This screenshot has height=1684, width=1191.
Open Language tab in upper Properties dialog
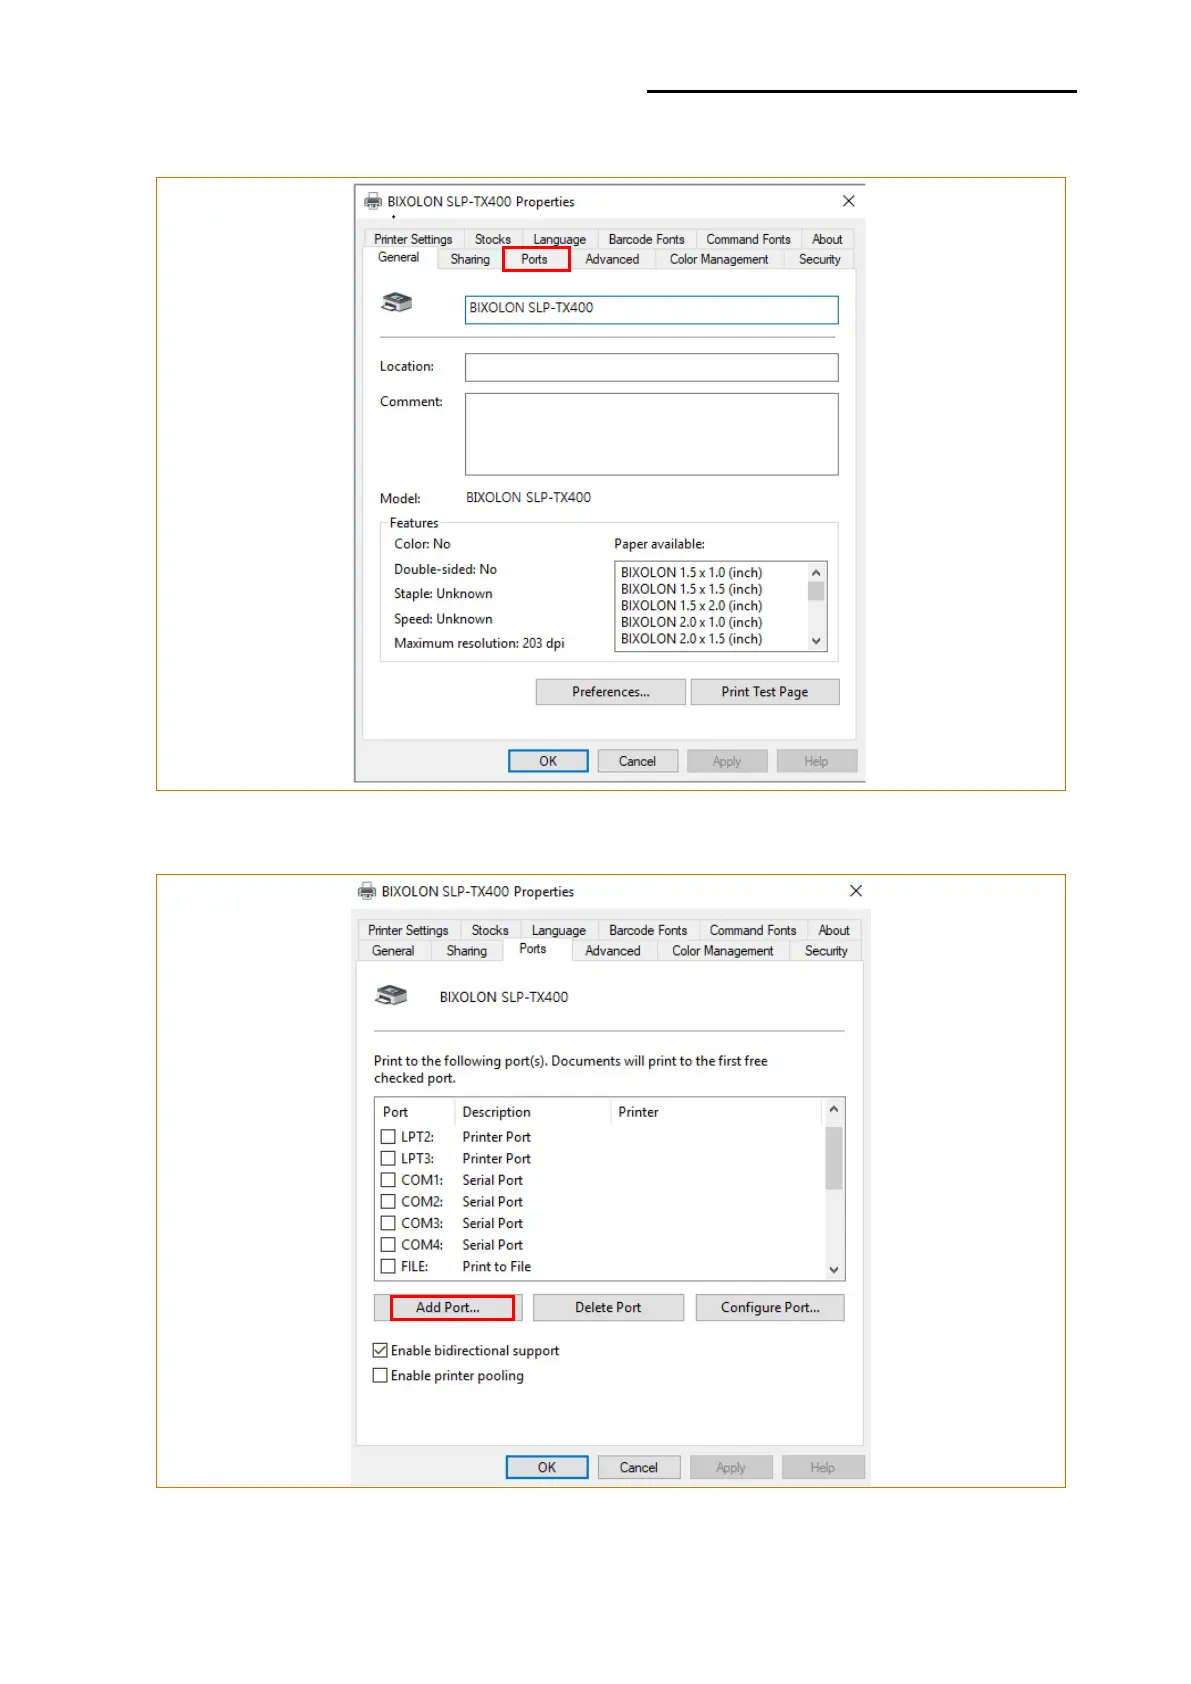tap(559, 239)
